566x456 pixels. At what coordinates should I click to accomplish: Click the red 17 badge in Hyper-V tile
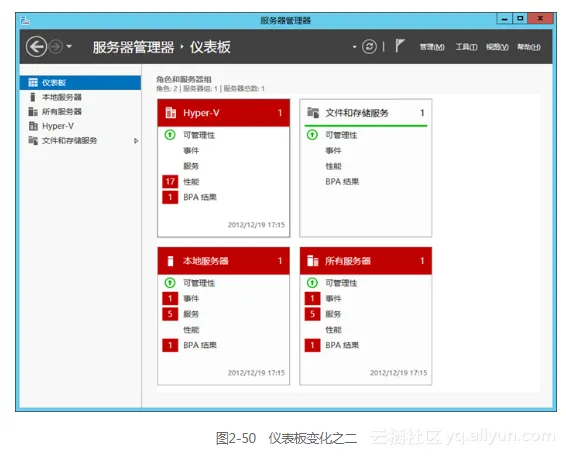pyautogui.click(x=170, y=182)
